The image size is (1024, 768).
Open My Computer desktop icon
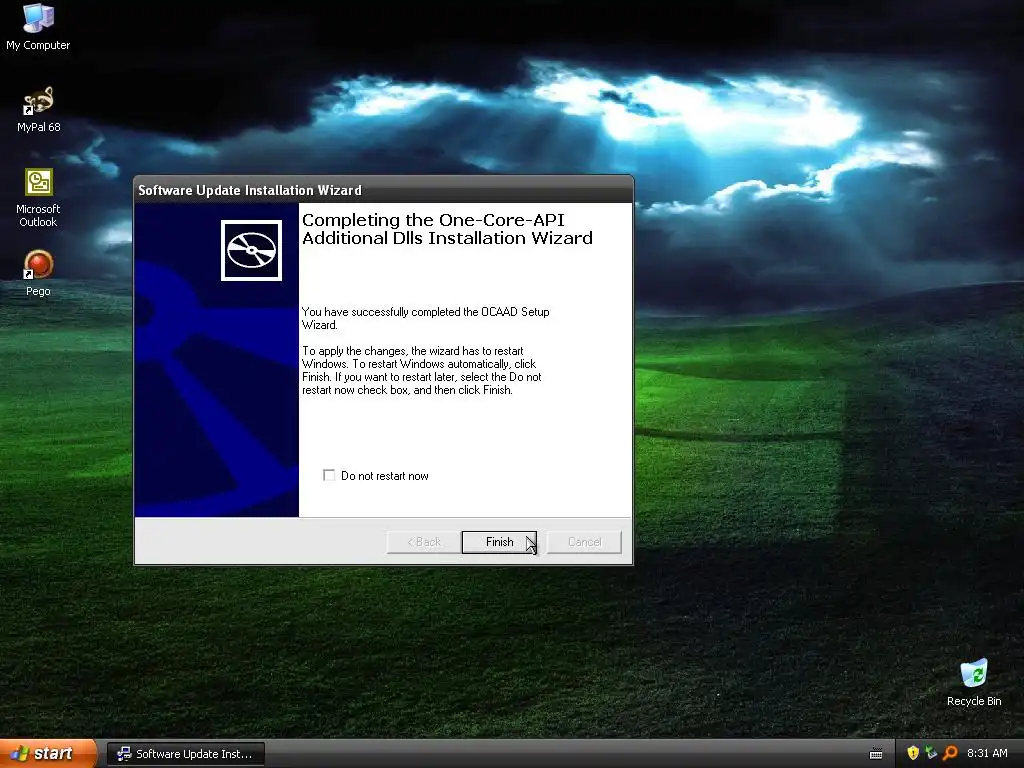[x=38, y=27]
